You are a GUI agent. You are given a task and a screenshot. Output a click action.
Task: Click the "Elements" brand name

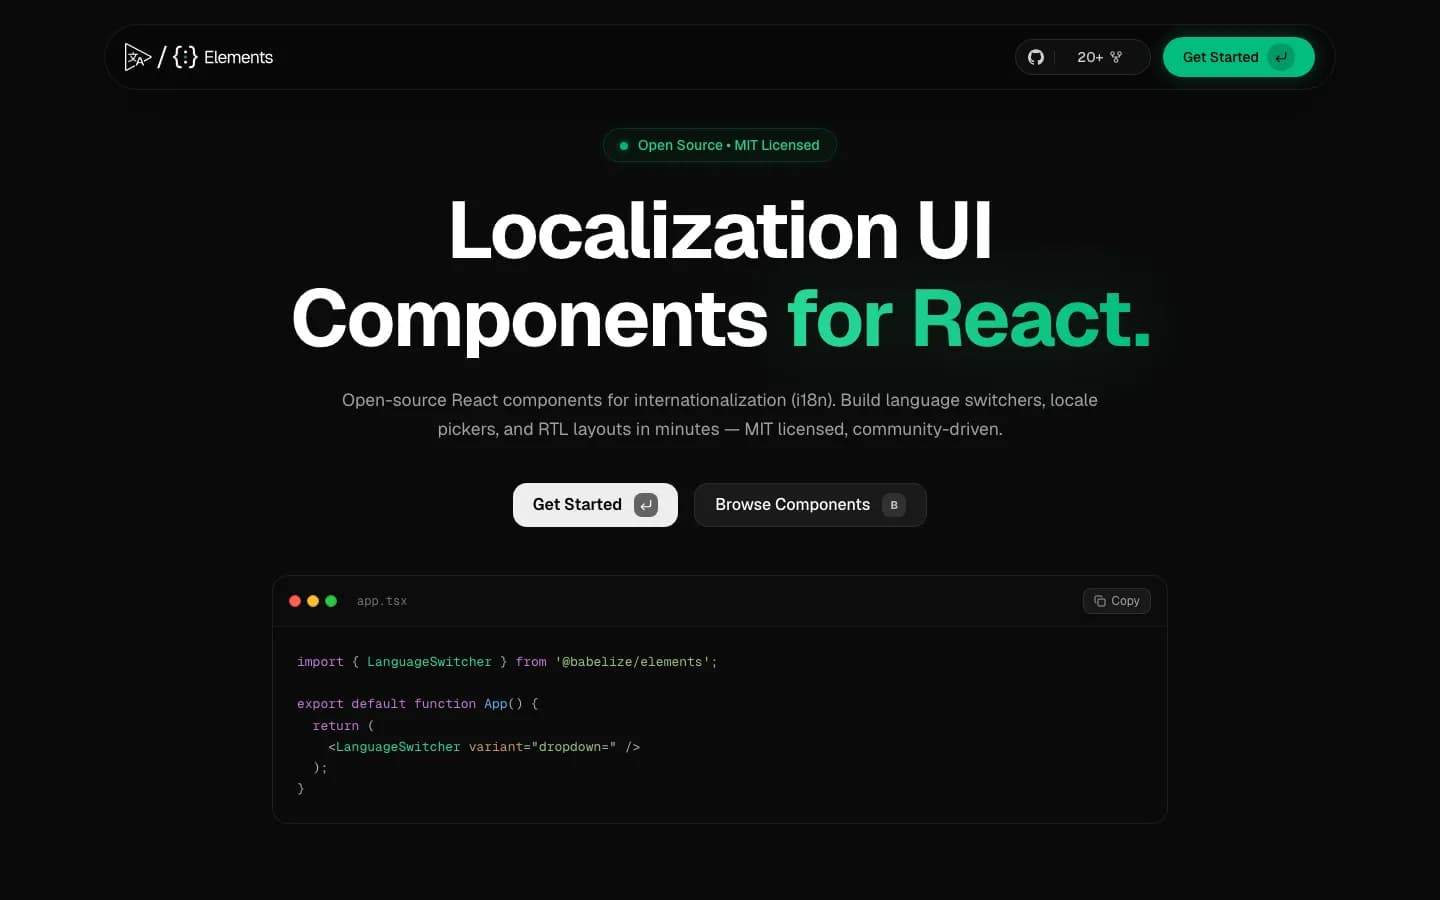(238, 57)
